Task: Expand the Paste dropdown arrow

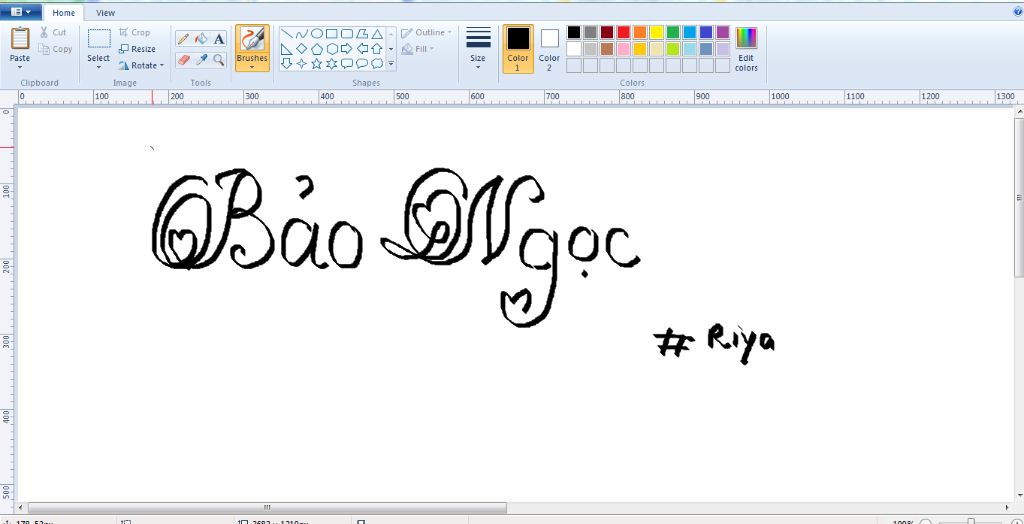Action: (20, 67)
